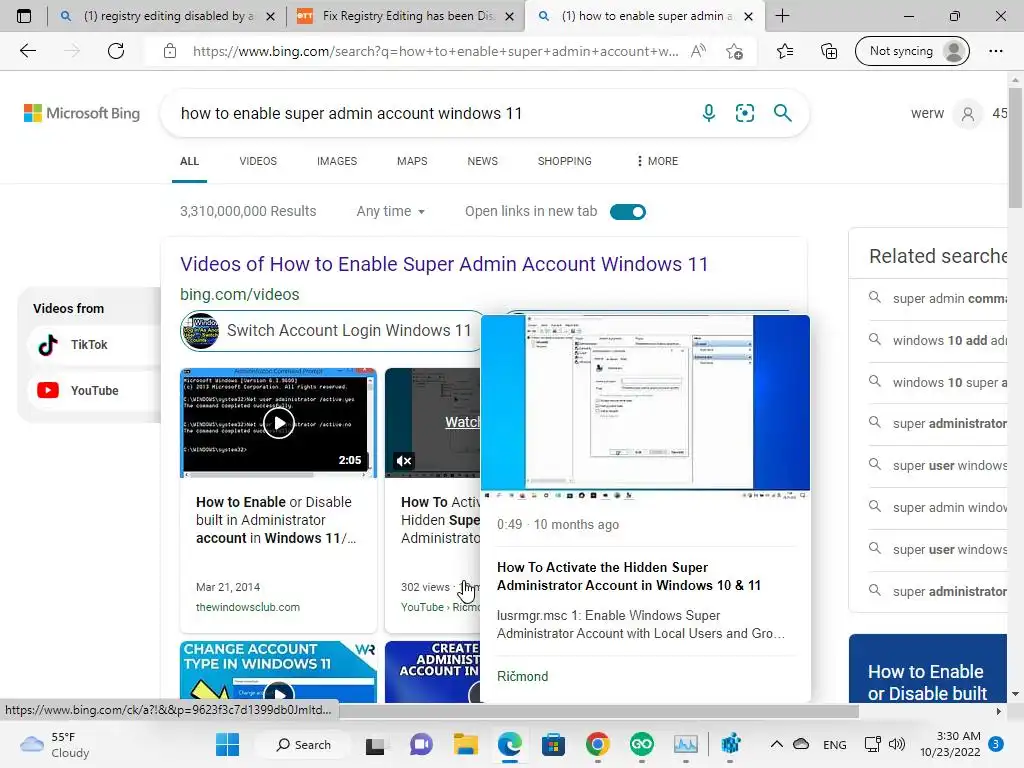Add this page to favorites
This screenshot has width=1024, height=768.
pyautogui.click(x=734, y=51)
